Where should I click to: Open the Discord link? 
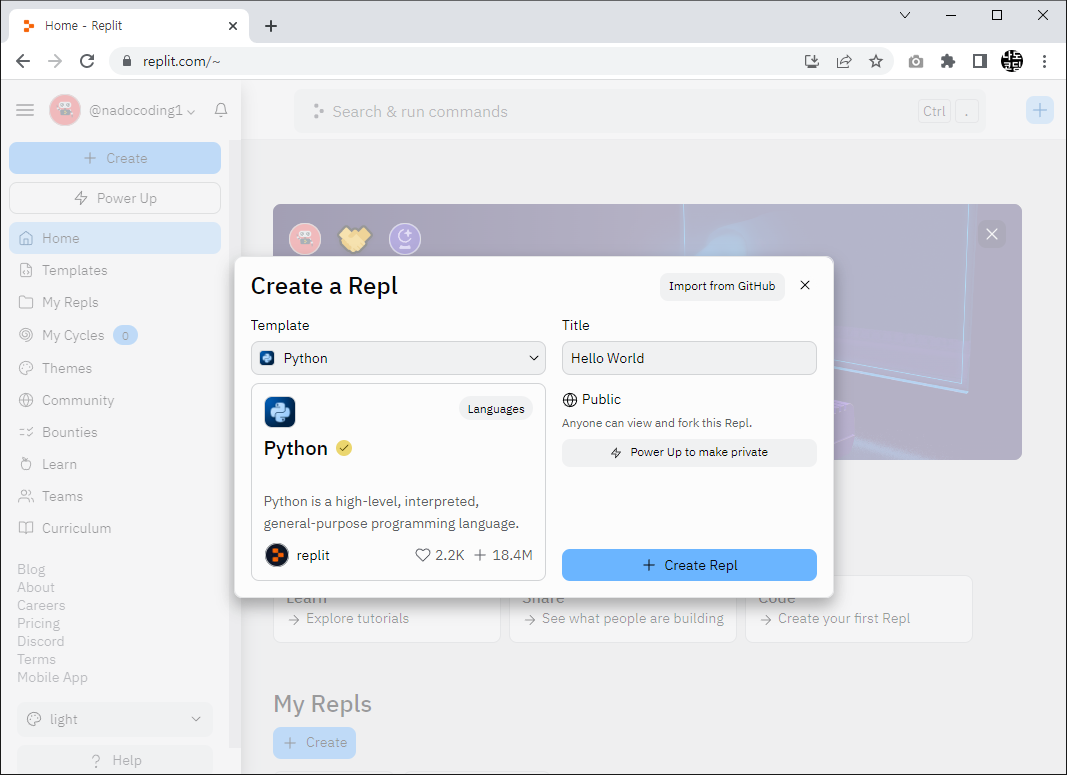click(x=41, y=641)
